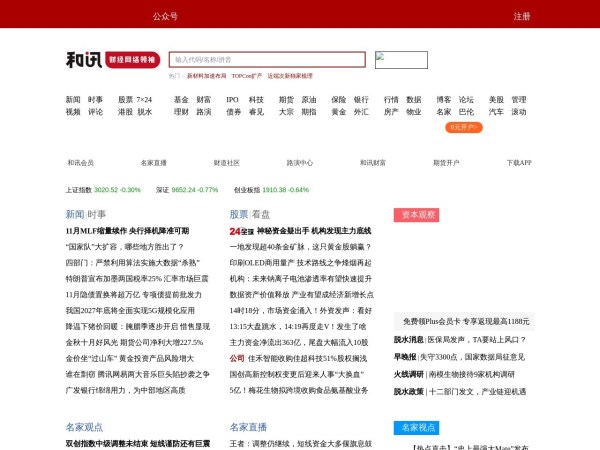Open the 基金 navigation link

181,100
